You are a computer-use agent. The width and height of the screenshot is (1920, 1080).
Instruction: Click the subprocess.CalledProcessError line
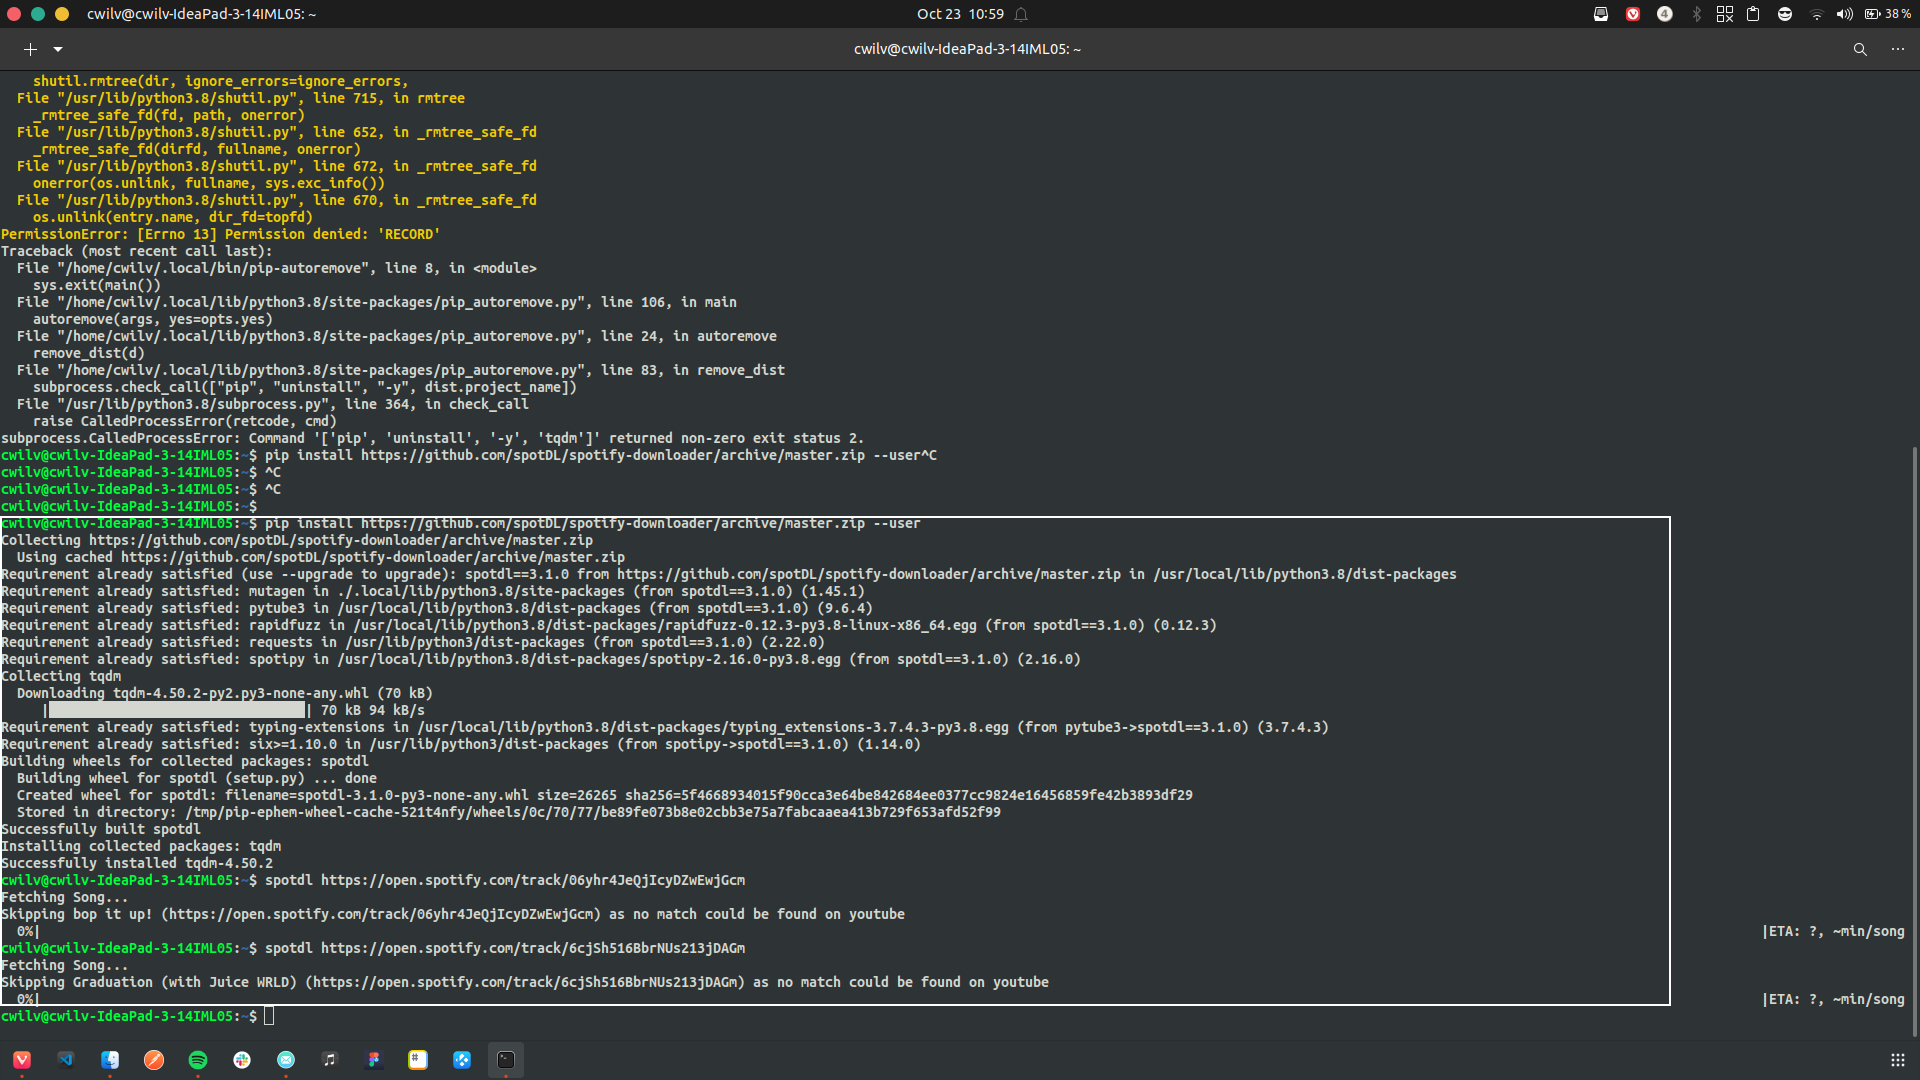[x=432, y=438]
